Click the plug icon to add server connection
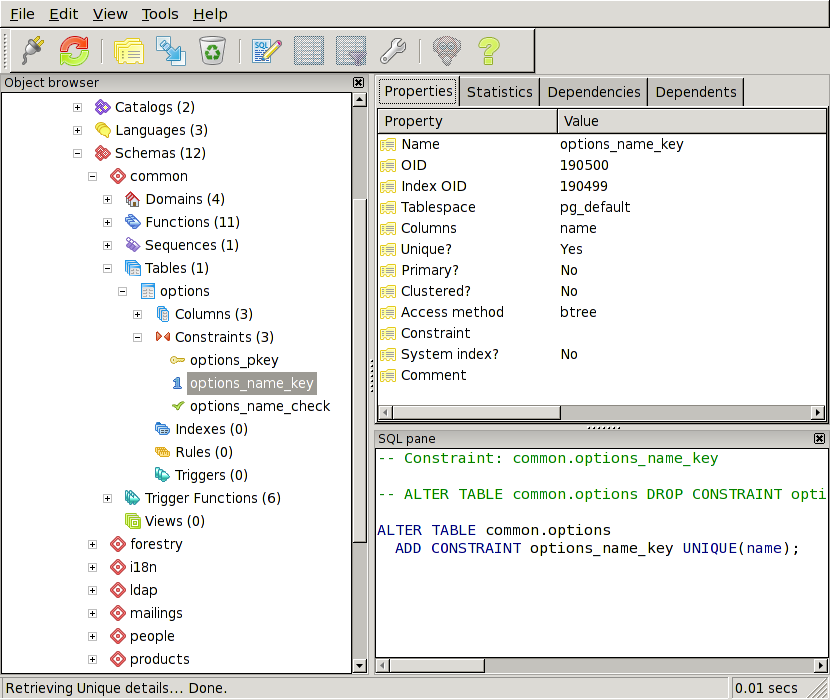Viewport: 830px width, 700px height. (33, 50)
